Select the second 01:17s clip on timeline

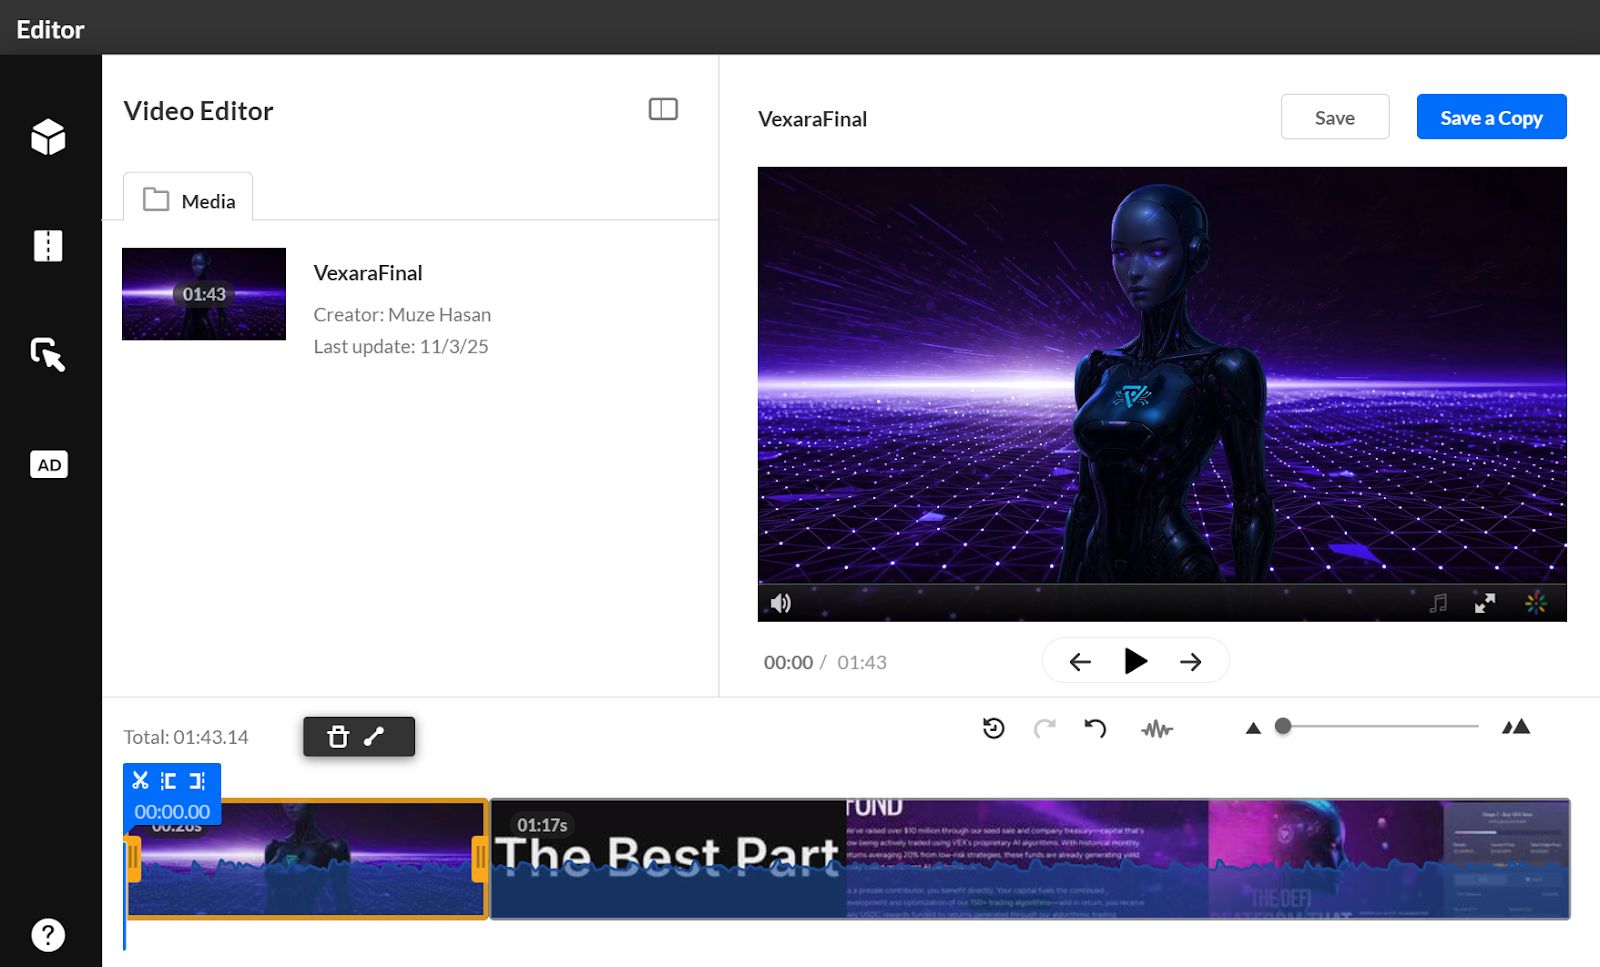tap(1030, 859)
